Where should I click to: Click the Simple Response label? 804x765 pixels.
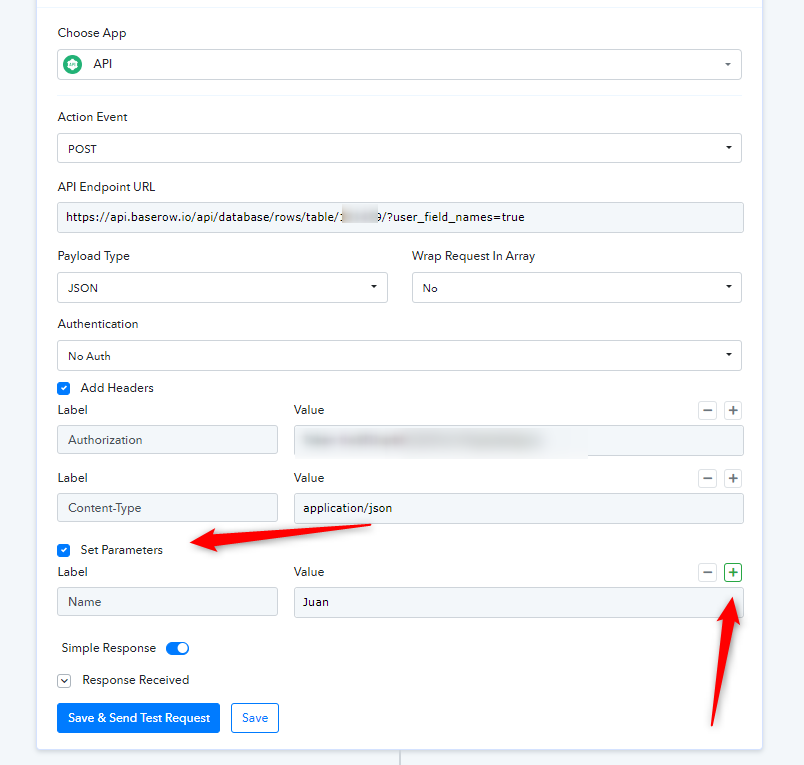click(109, 648)
